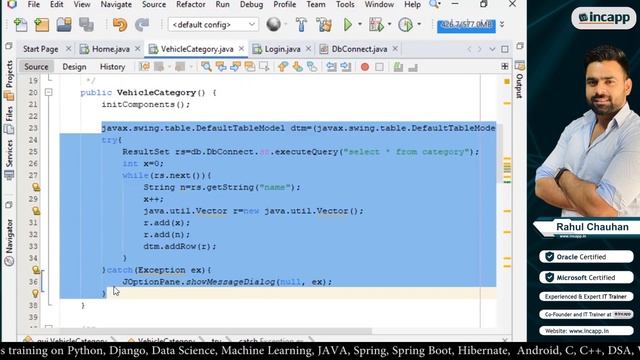
Task: Open the Output side panel
Action: point(519,80)
